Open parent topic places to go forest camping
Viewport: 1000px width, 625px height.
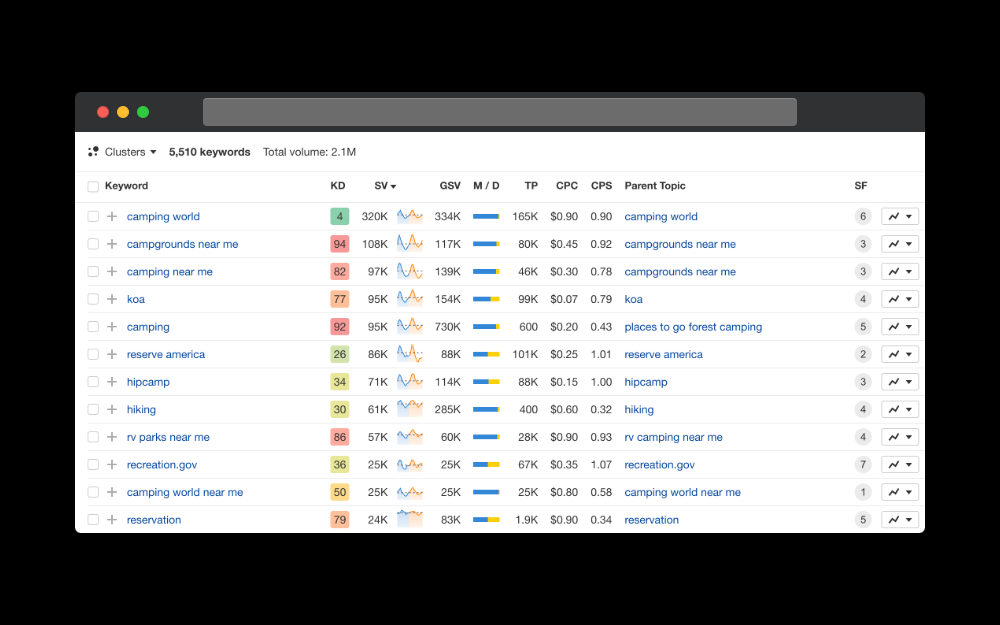(x=693, y=327)
